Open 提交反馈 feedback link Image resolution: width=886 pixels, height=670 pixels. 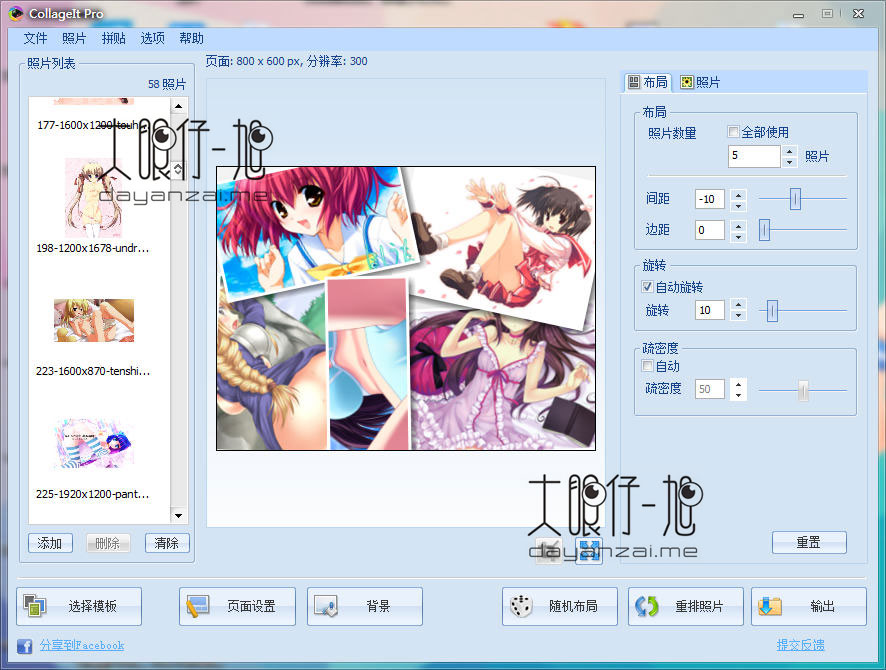[x=800, y=645]
